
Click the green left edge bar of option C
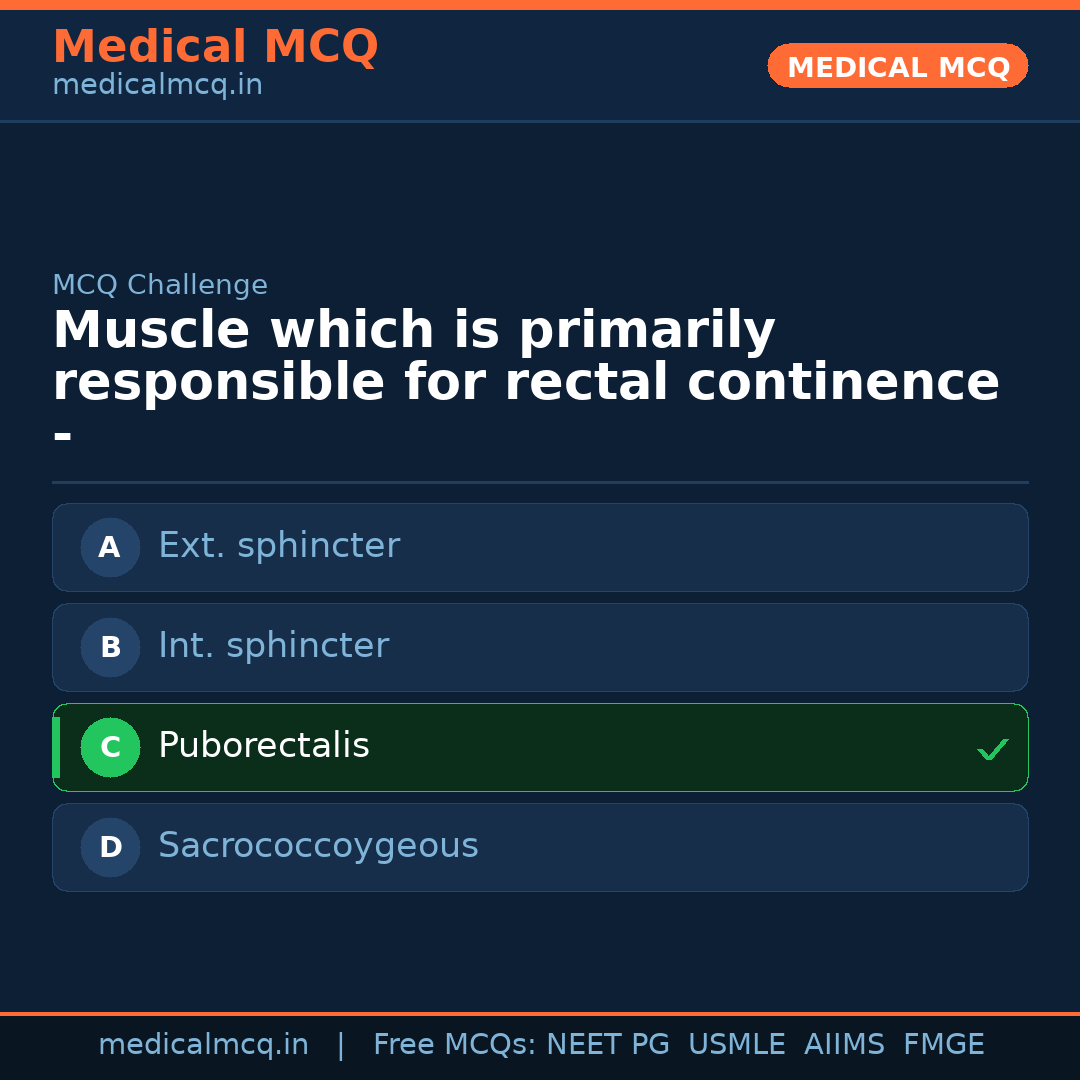tap(56, 747)
